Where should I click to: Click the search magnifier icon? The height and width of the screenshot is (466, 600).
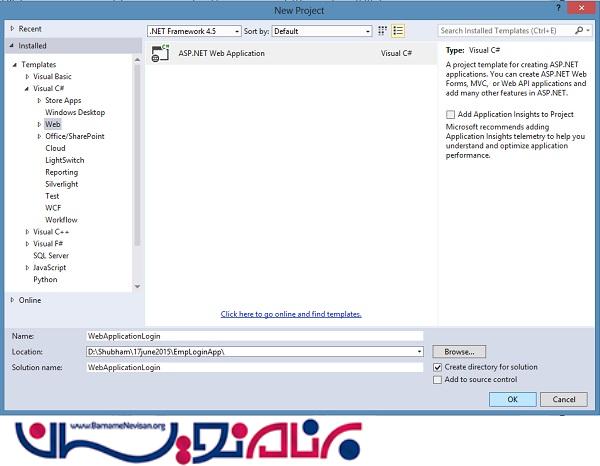[x=580, y=31]
